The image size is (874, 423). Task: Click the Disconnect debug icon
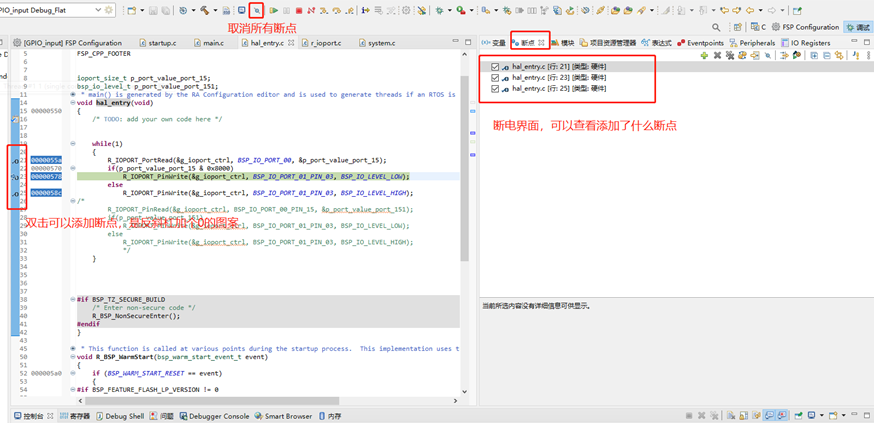pos(311,10)
